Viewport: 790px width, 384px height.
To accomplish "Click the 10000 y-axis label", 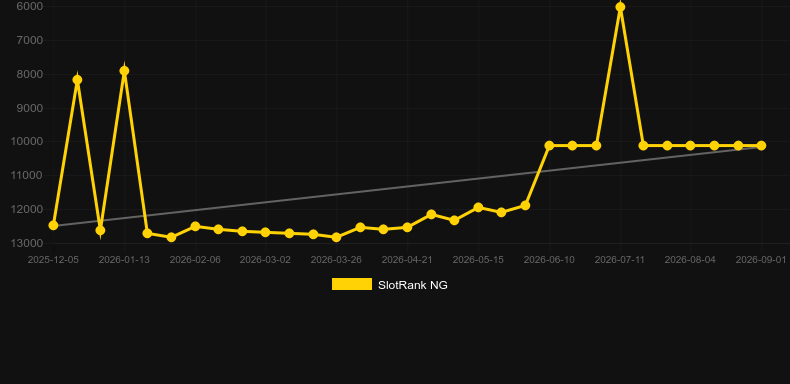I will click(x=27, y=141).
